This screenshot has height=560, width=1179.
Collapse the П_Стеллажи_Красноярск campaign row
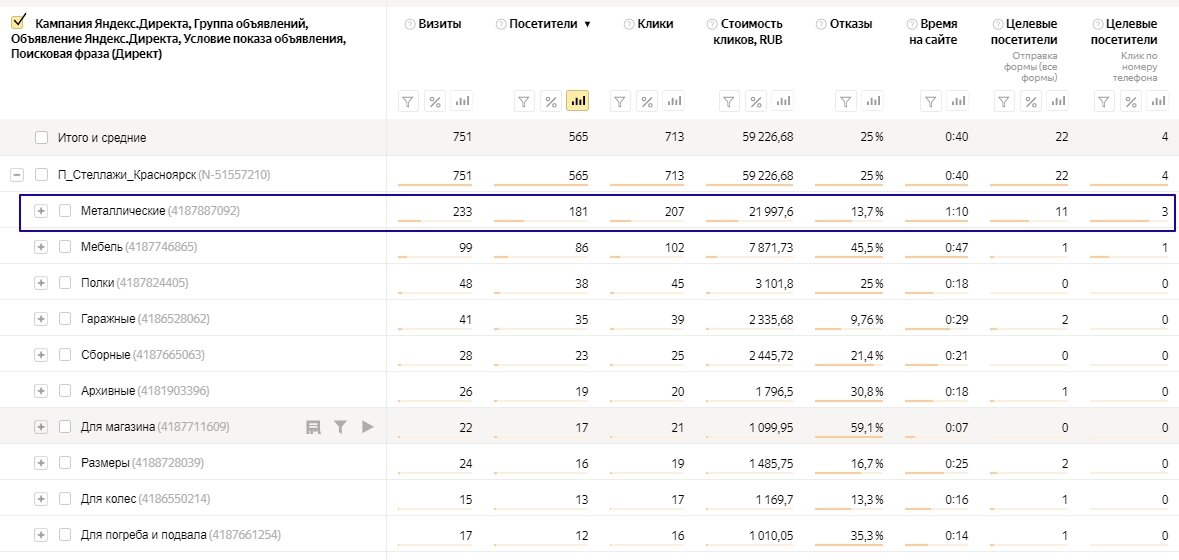17,175
